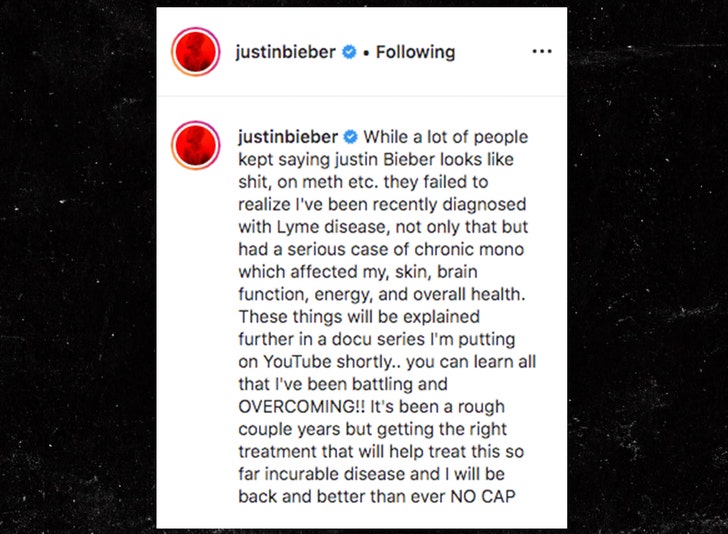This screenshot has width=728, height=534.
Task: Click the profile avatar next to the caption
Action: coord(195,144)
